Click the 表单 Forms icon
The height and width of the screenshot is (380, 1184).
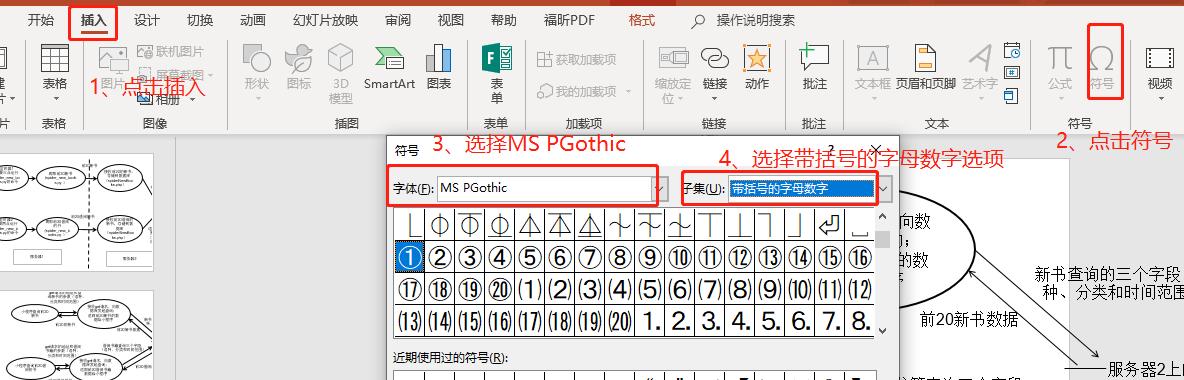tap(497, 59)
